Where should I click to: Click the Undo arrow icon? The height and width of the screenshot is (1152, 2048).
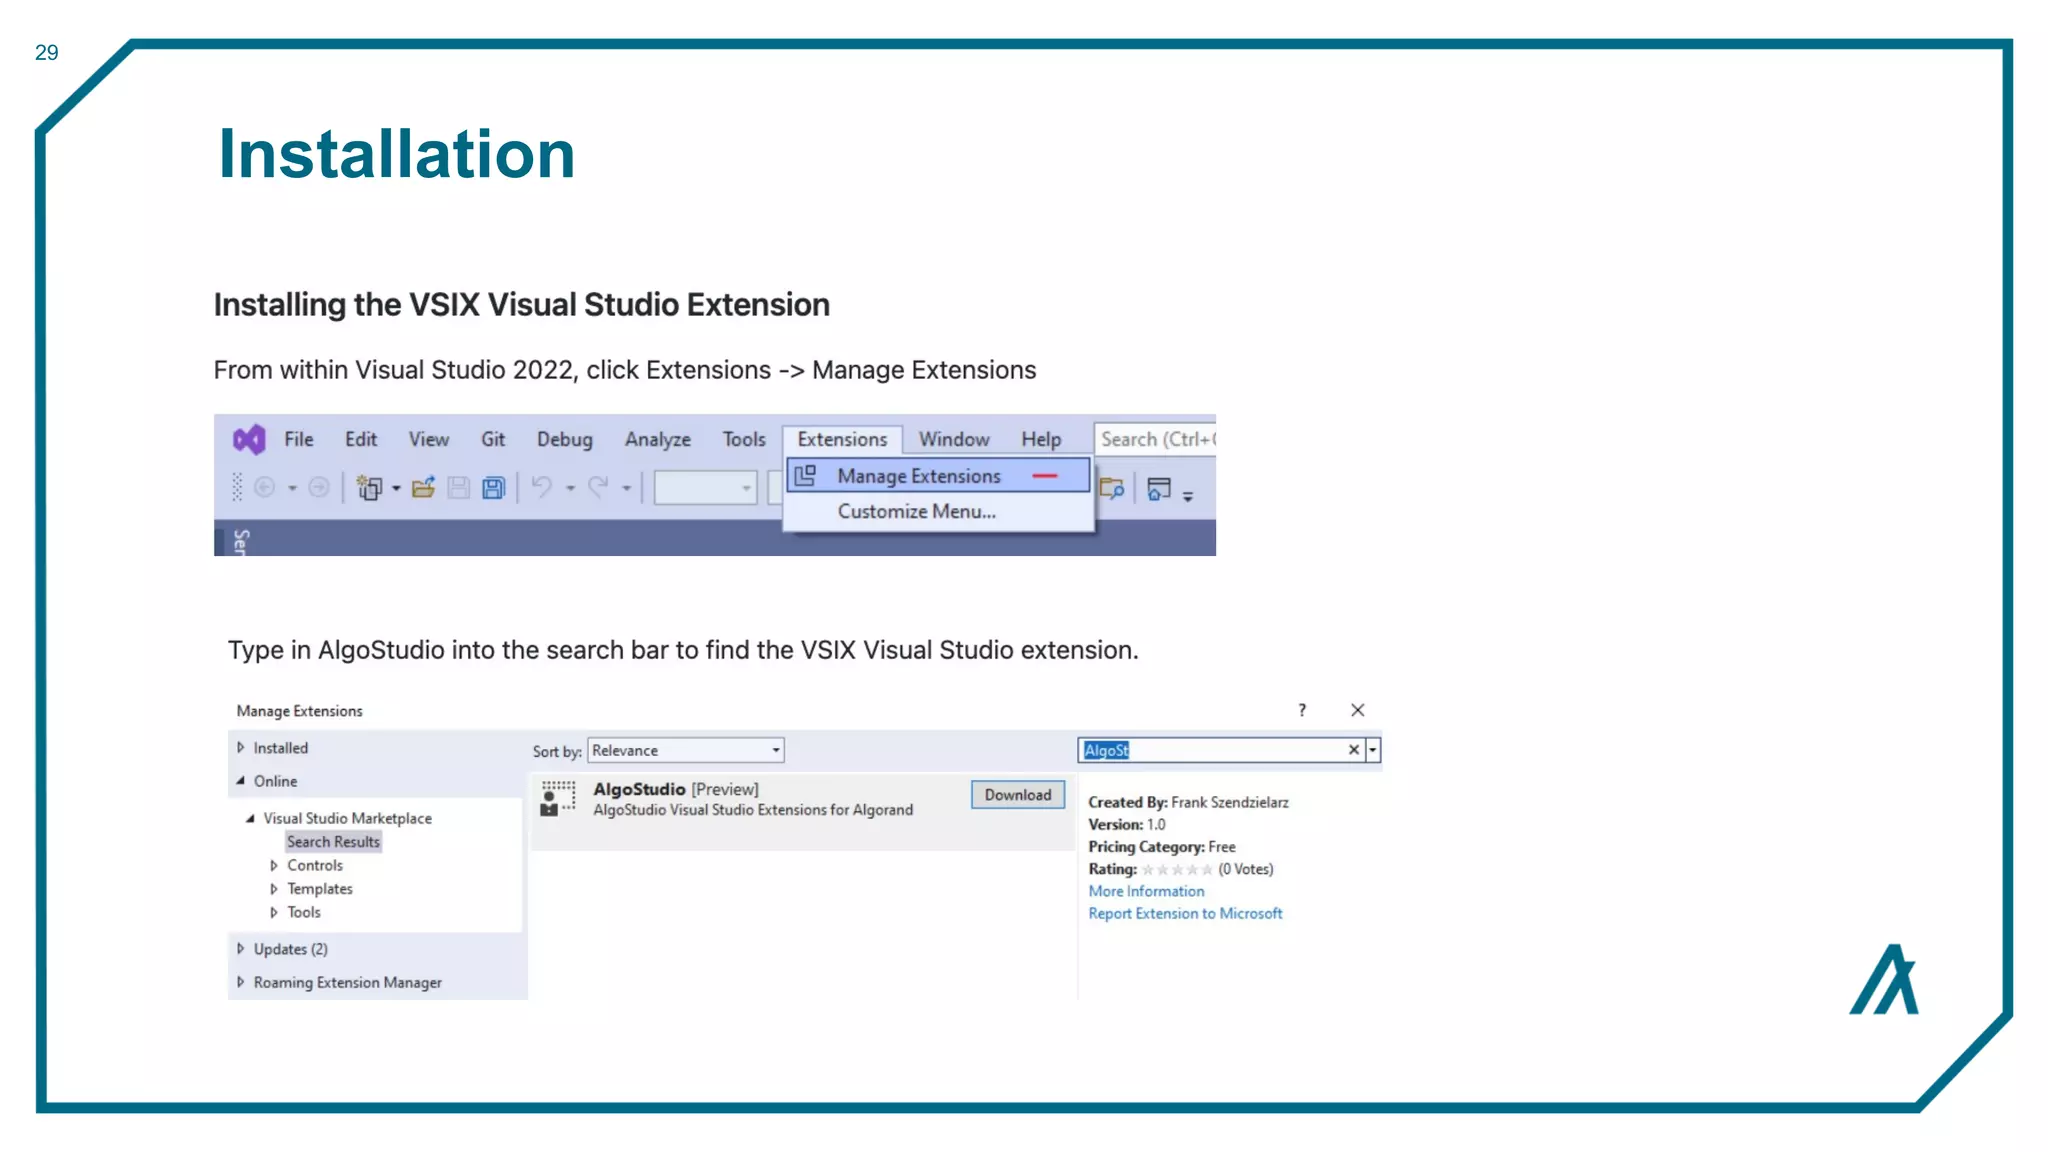[542, 487]
